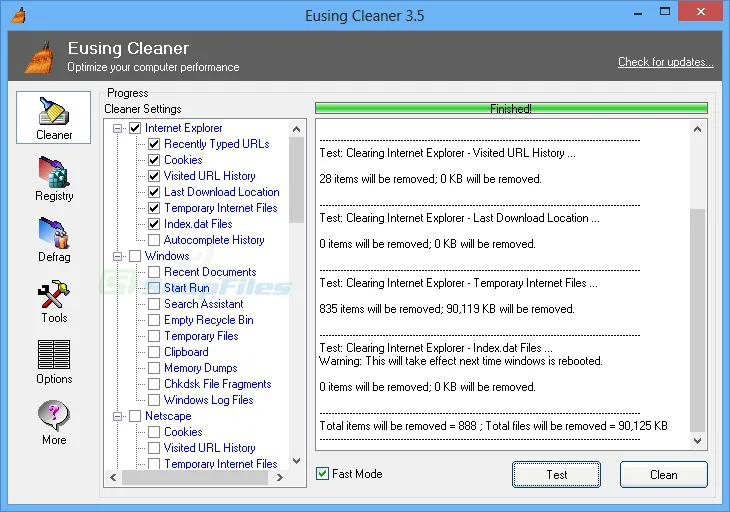This screenshot has height=512, width=730.
Task: Open the More help icon
Action: tap(54, 423)
